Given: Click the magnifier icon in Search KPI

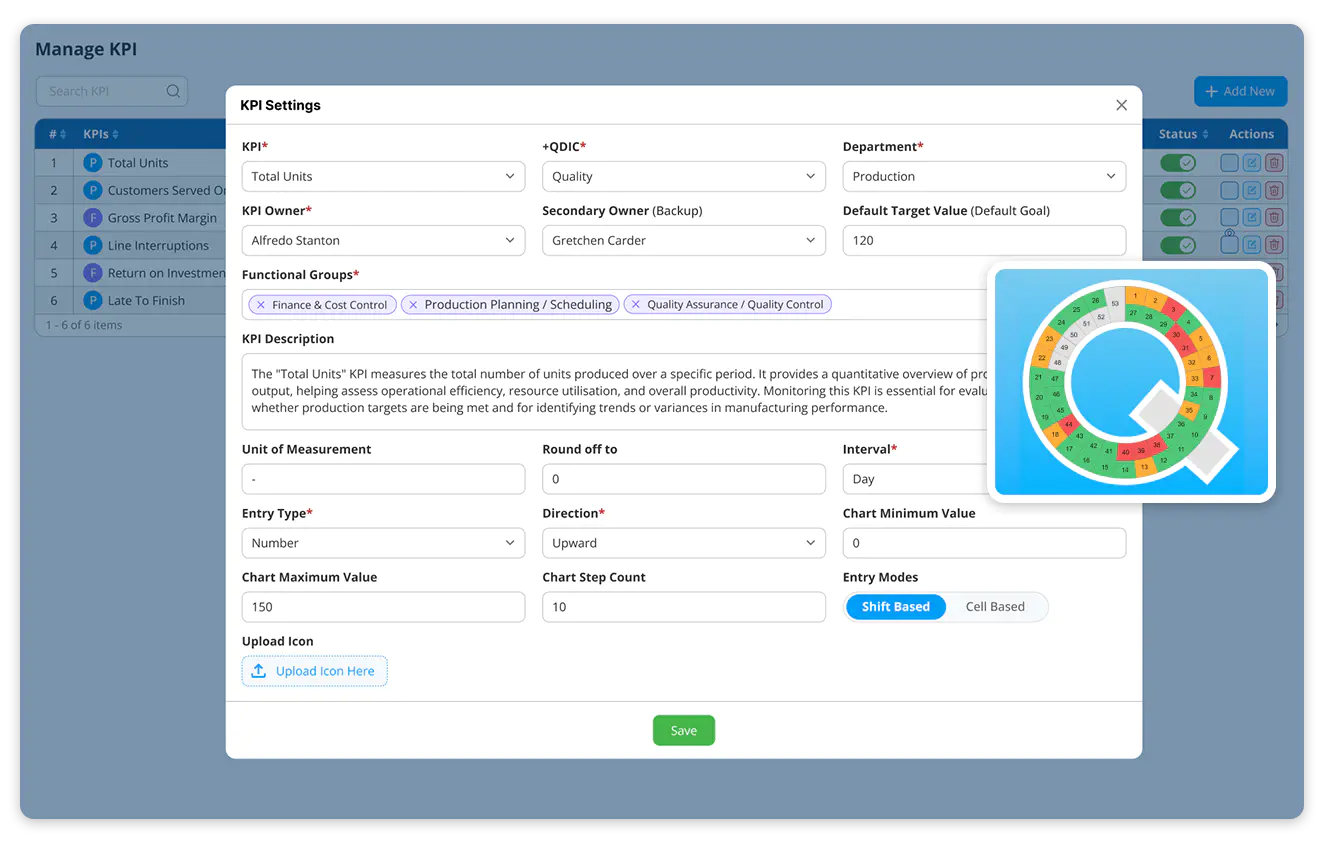Looking at the screenshot, I should [173, 91].
